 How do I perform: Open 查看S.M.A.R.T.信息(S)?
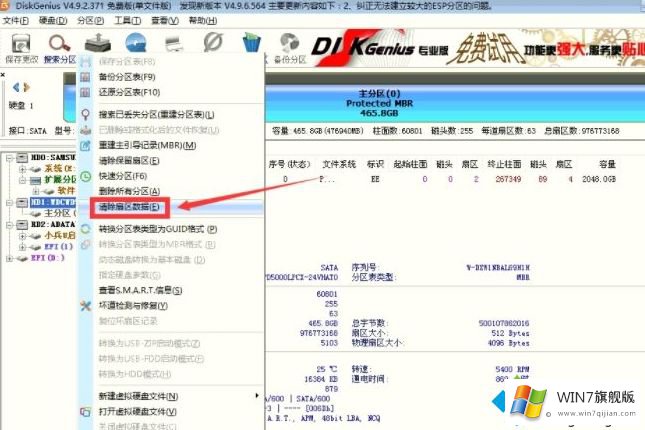click(140, 291)
